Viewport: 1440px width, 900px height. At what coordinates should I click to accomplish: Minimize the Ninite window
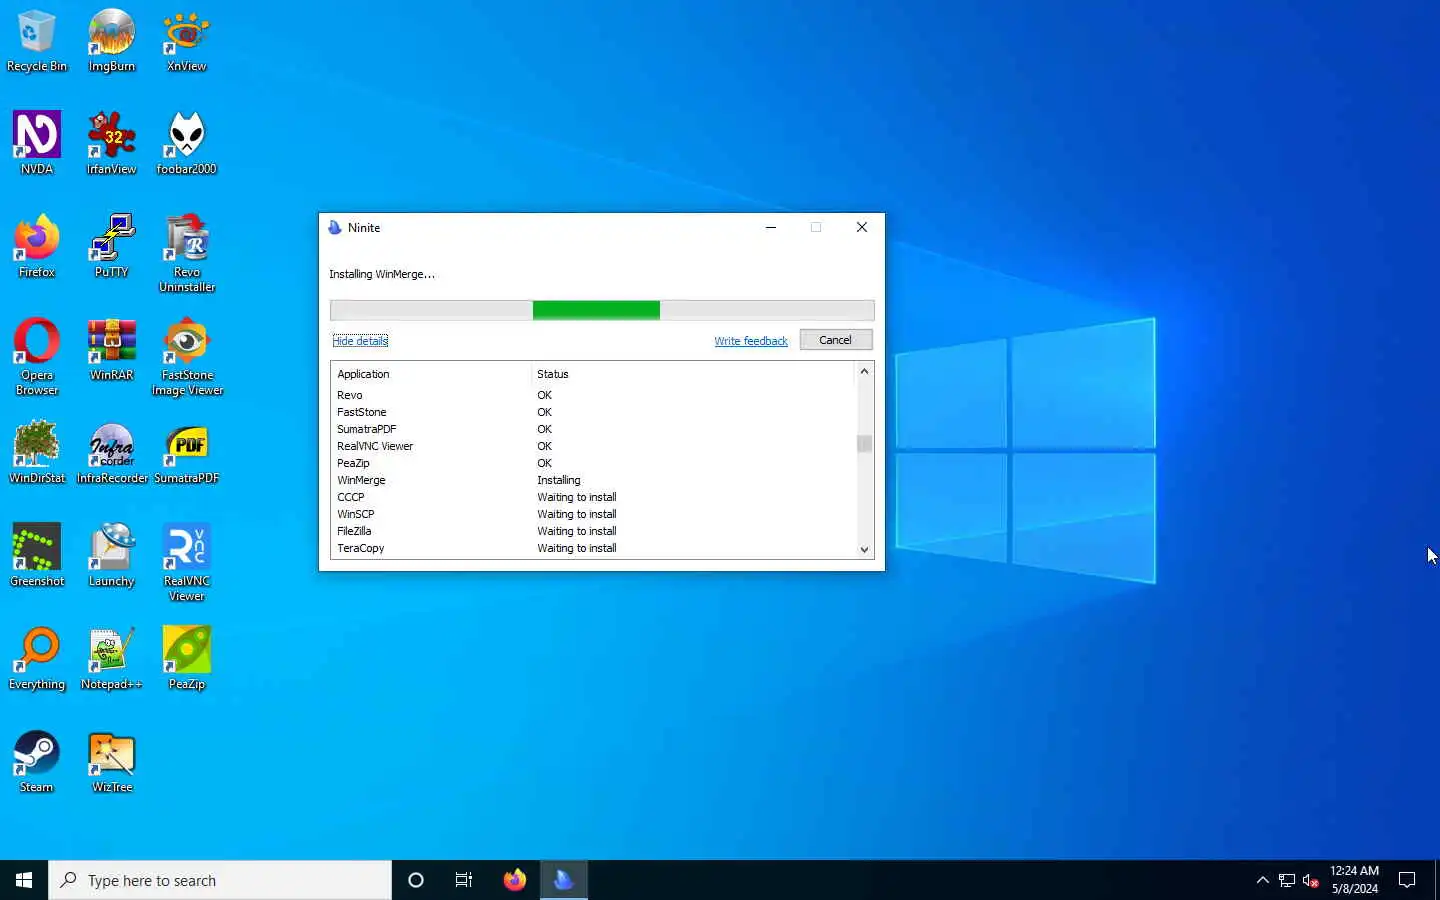point(771,228)
